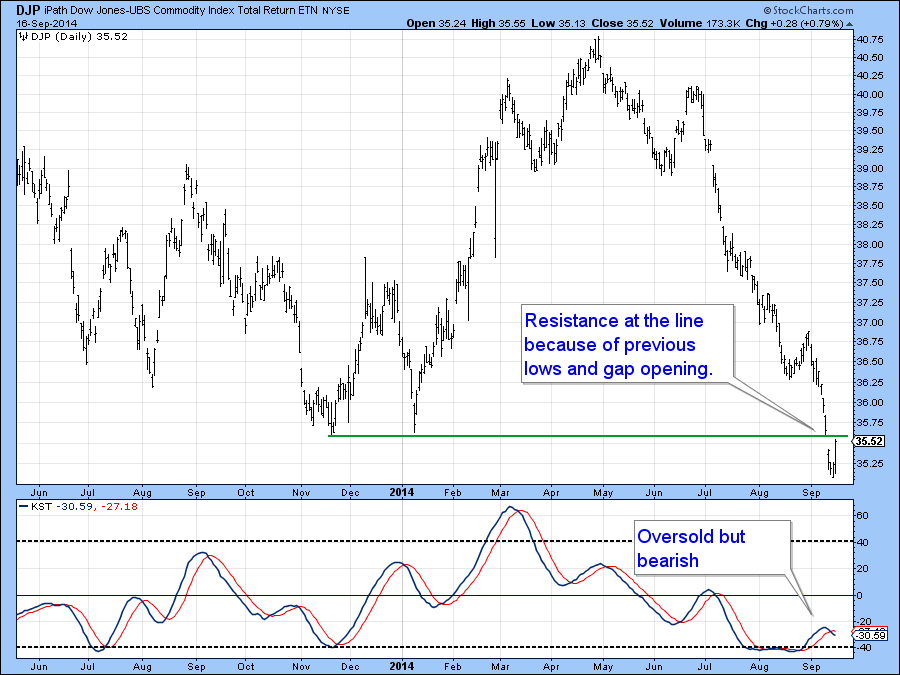Click the 39.50 price axis label
The width and height of the screenshot is (900, 675).
pyautogui.click(x=869, y=131)
